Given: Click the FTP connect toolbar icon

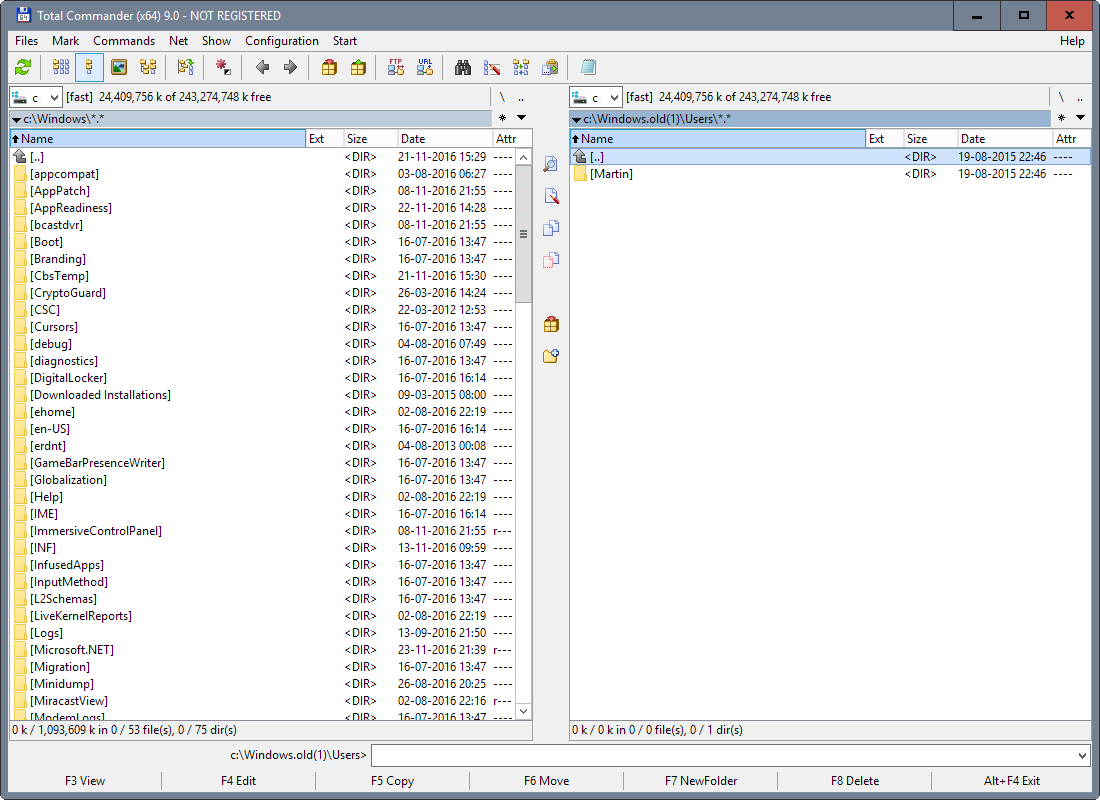Looking at the screenshot, I should (x=396, y=67).
